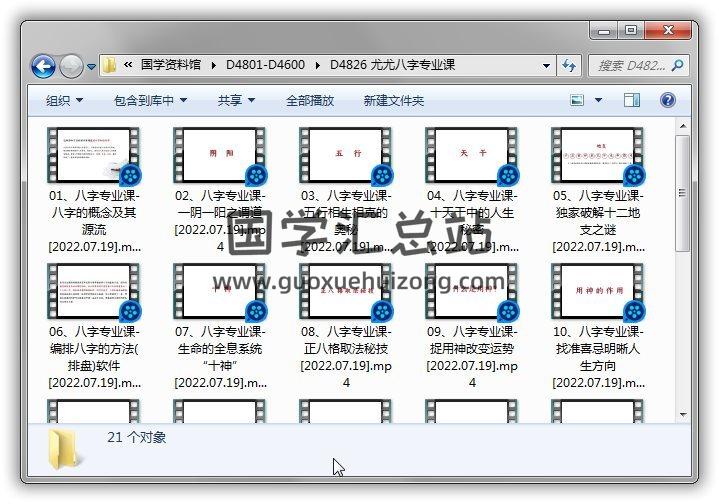Click the greyed Forward navigation arrow

point(71,66)
